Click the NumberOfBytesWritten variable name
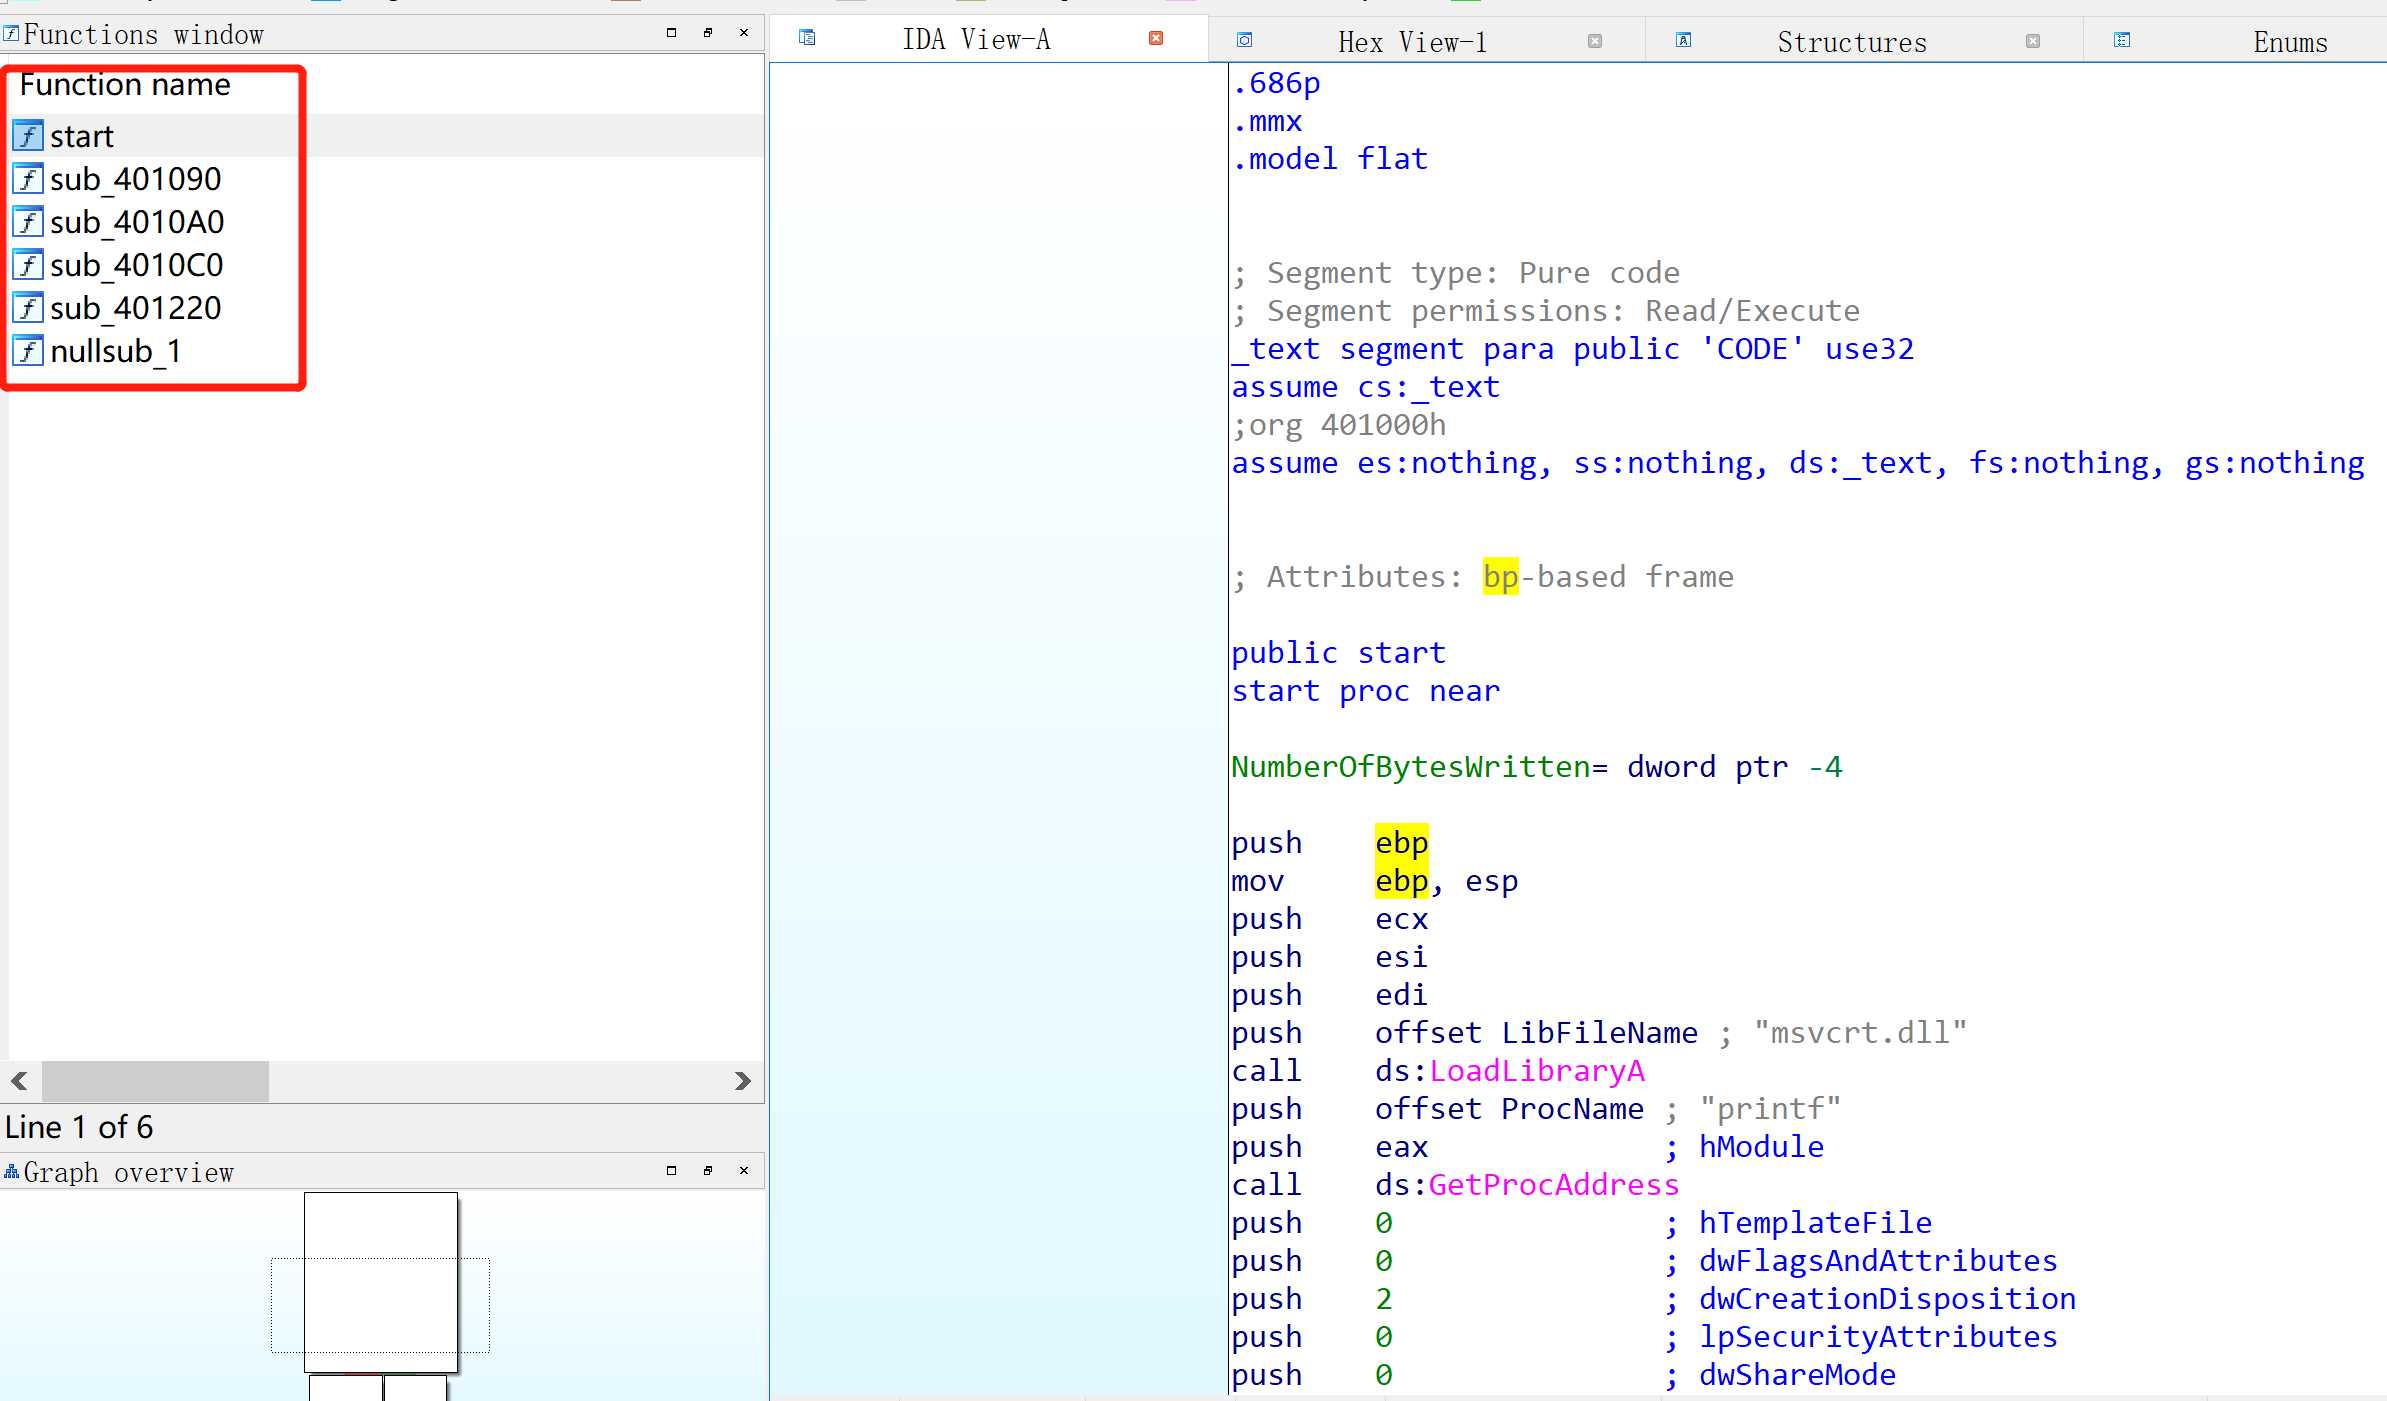Screen dimensions: 2387x1401 [x=1411, y=767]
